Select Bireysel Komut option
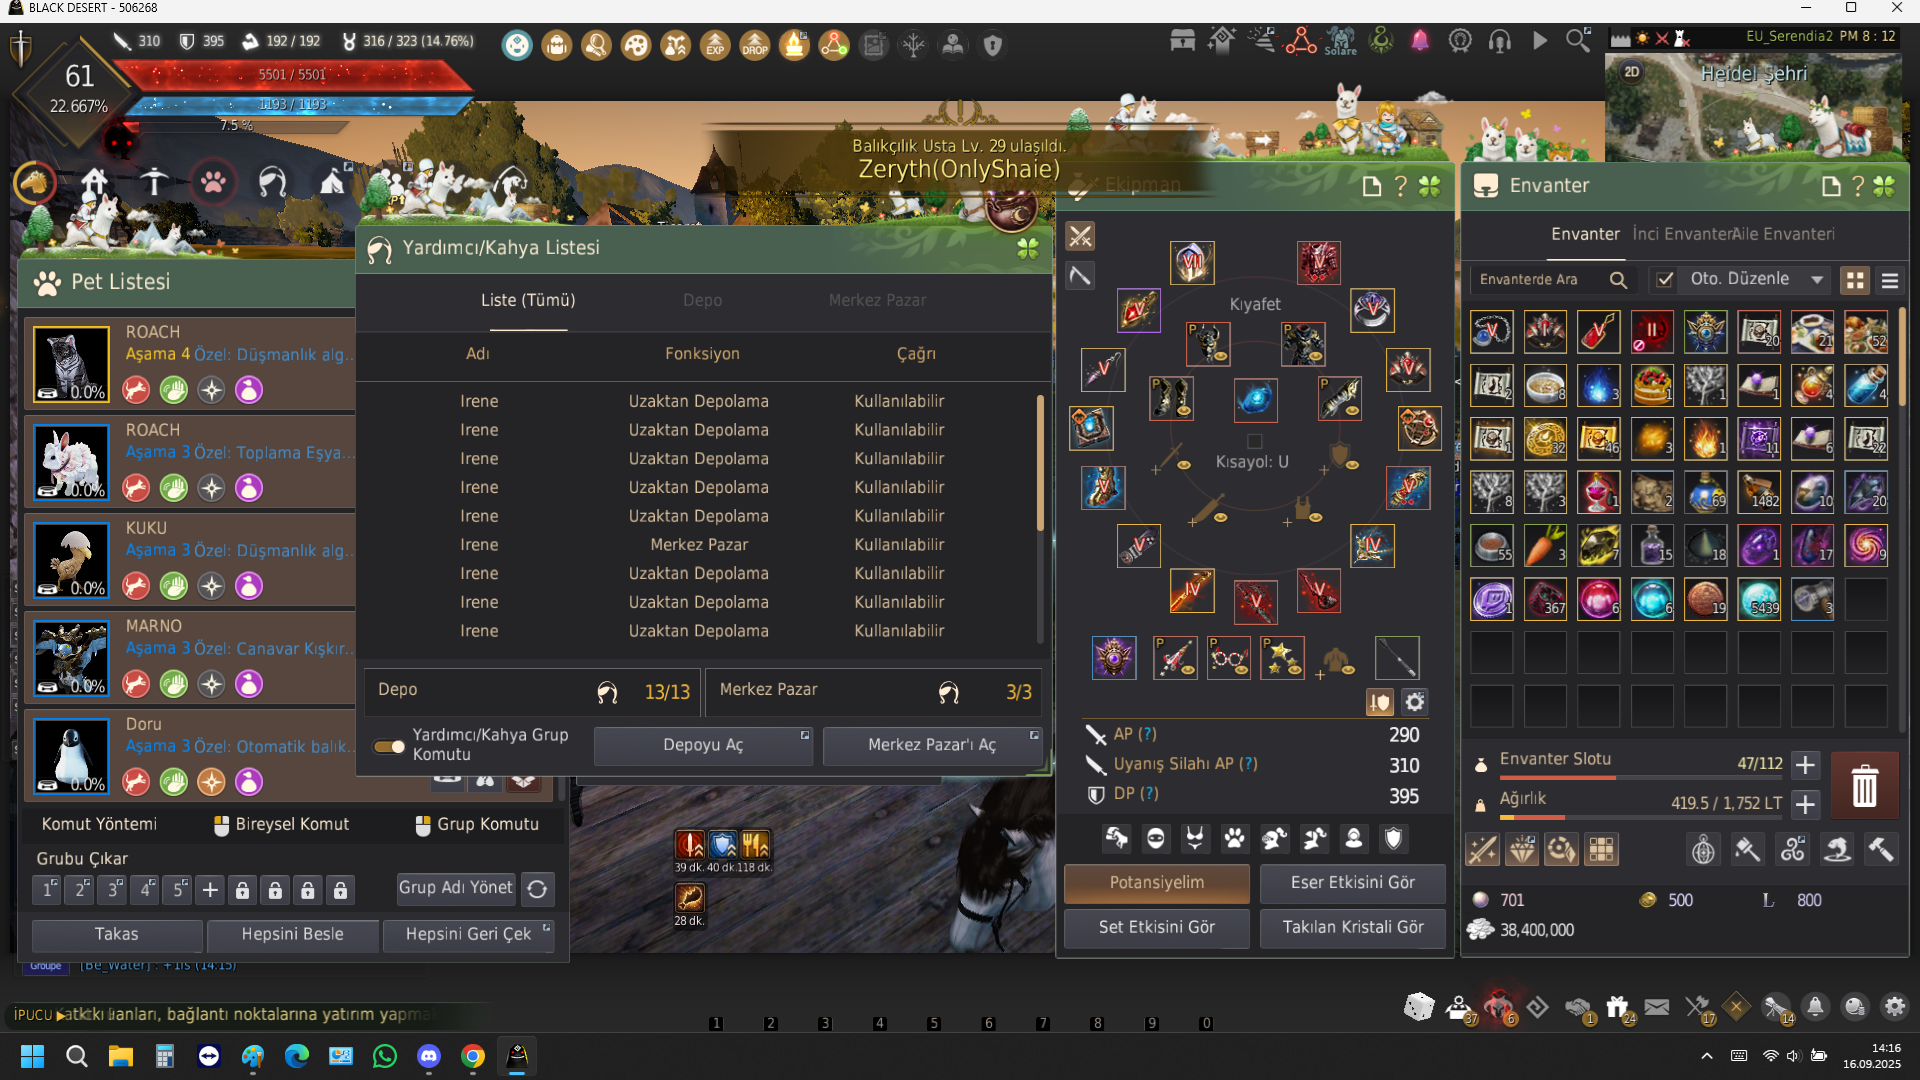The height and width of the screenshot is (1080, 1920). coord(282,825)
